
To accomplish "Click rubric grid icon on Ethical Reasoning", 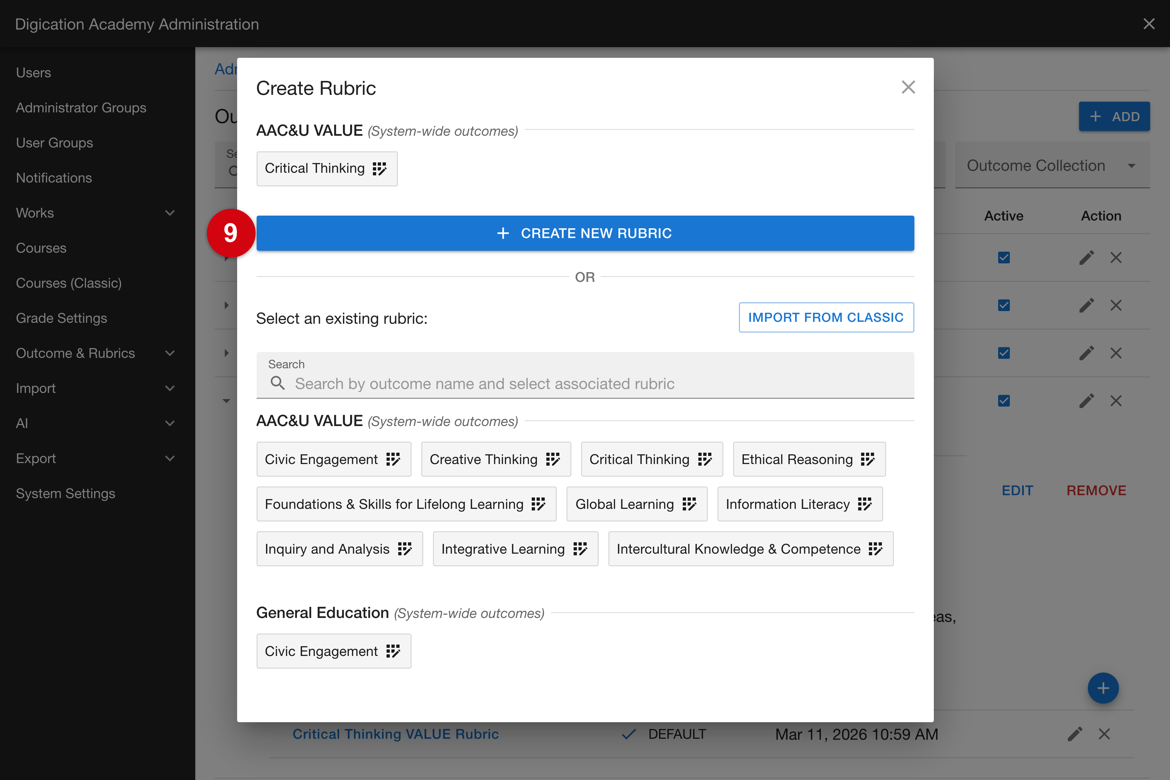I will [868, 459].
